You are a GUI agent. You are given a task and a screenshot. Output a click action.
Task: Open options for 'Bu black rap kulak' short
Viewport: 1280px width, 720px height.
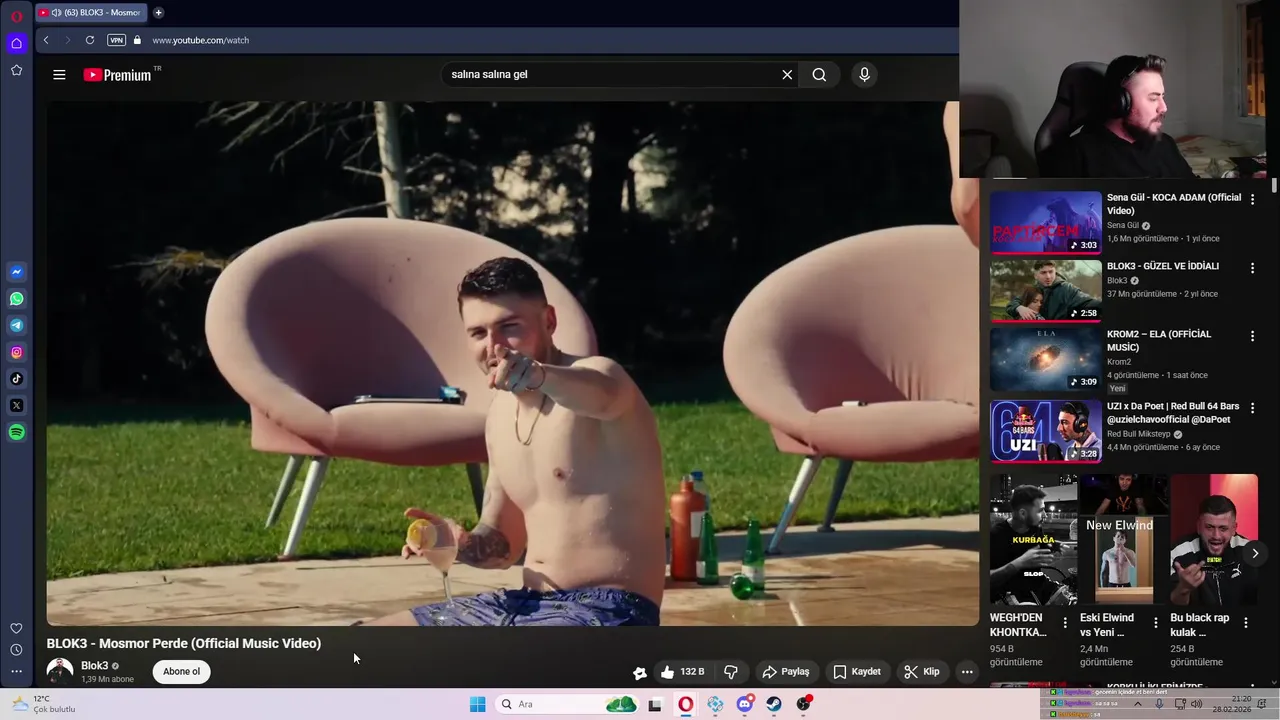tap(1245, 622)
